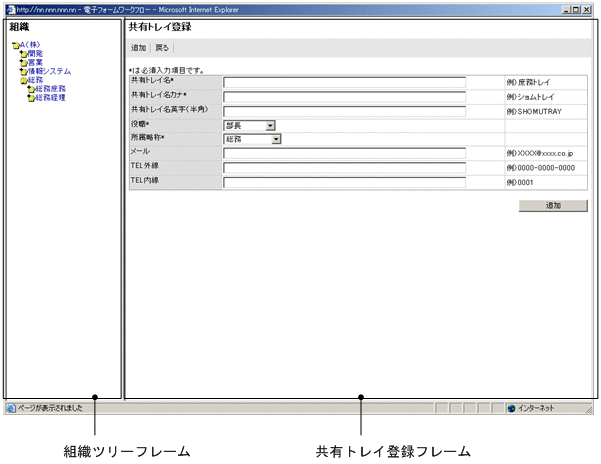The width and height of the screenshot is (601, 464).
Task: Click the folder icon beside 開発
Action: pyautogui.click(x=23, y=54)
